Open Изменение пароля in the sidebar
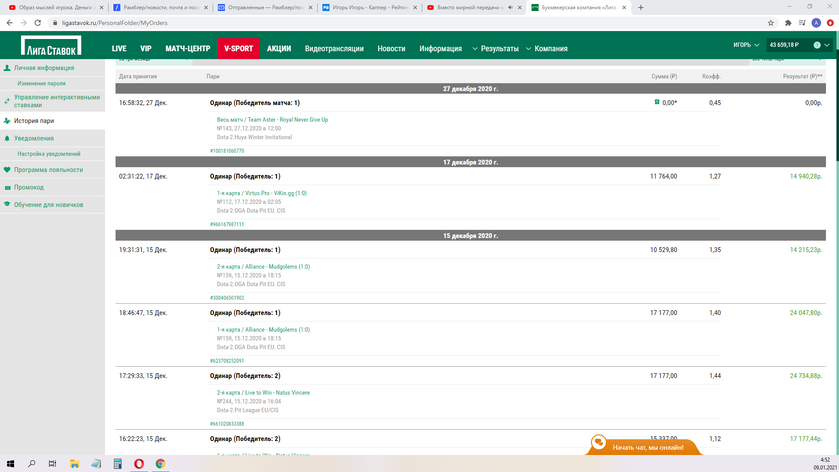The height and width of the screenshot is (472, 839). tap(41, 83)
